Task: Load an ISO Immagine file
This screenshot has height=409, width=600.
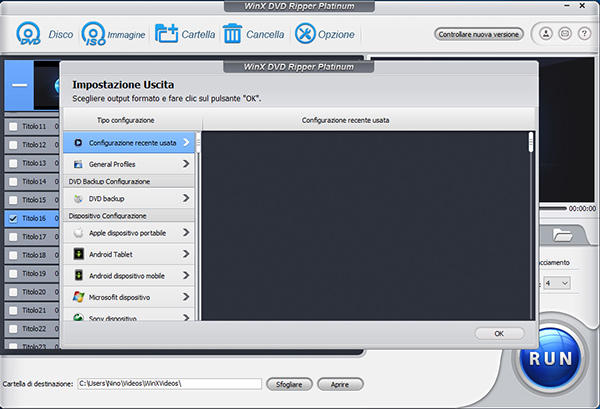Action: click(114, 34)
